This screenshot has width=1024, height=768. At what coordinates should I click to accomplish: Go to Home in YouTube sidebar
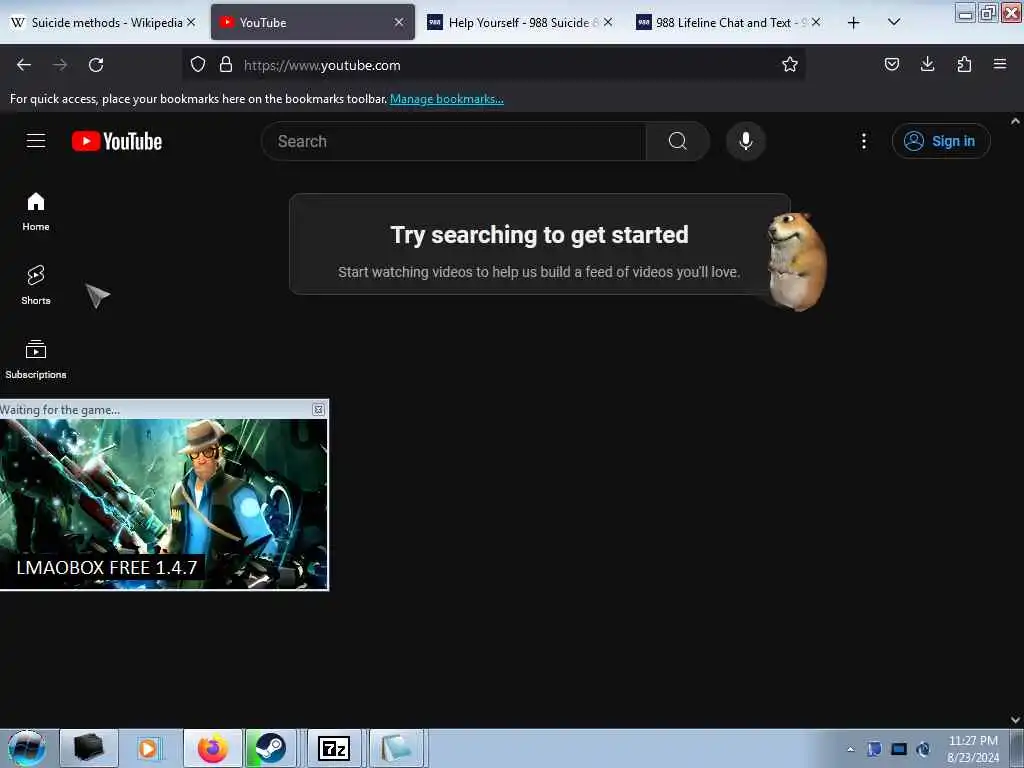point(36,212)
